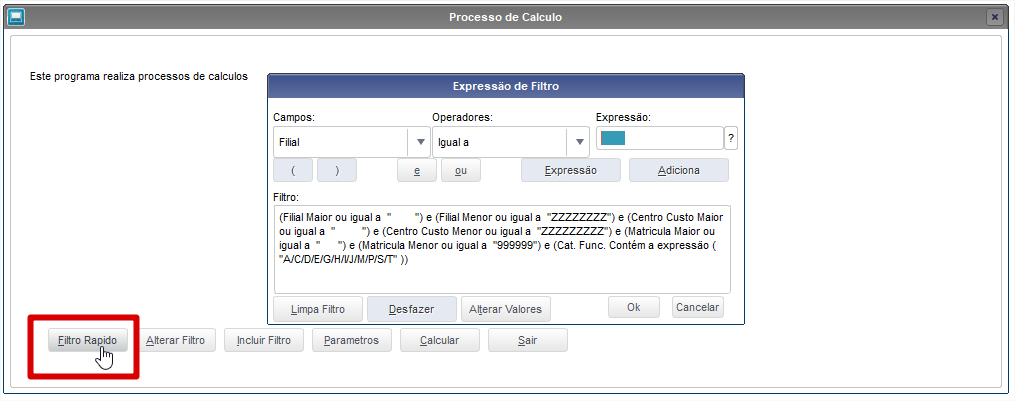The height and width of the screenshot is (401, 1015).
Task: Click the application icon in the title bar
Action: point(16,17)
